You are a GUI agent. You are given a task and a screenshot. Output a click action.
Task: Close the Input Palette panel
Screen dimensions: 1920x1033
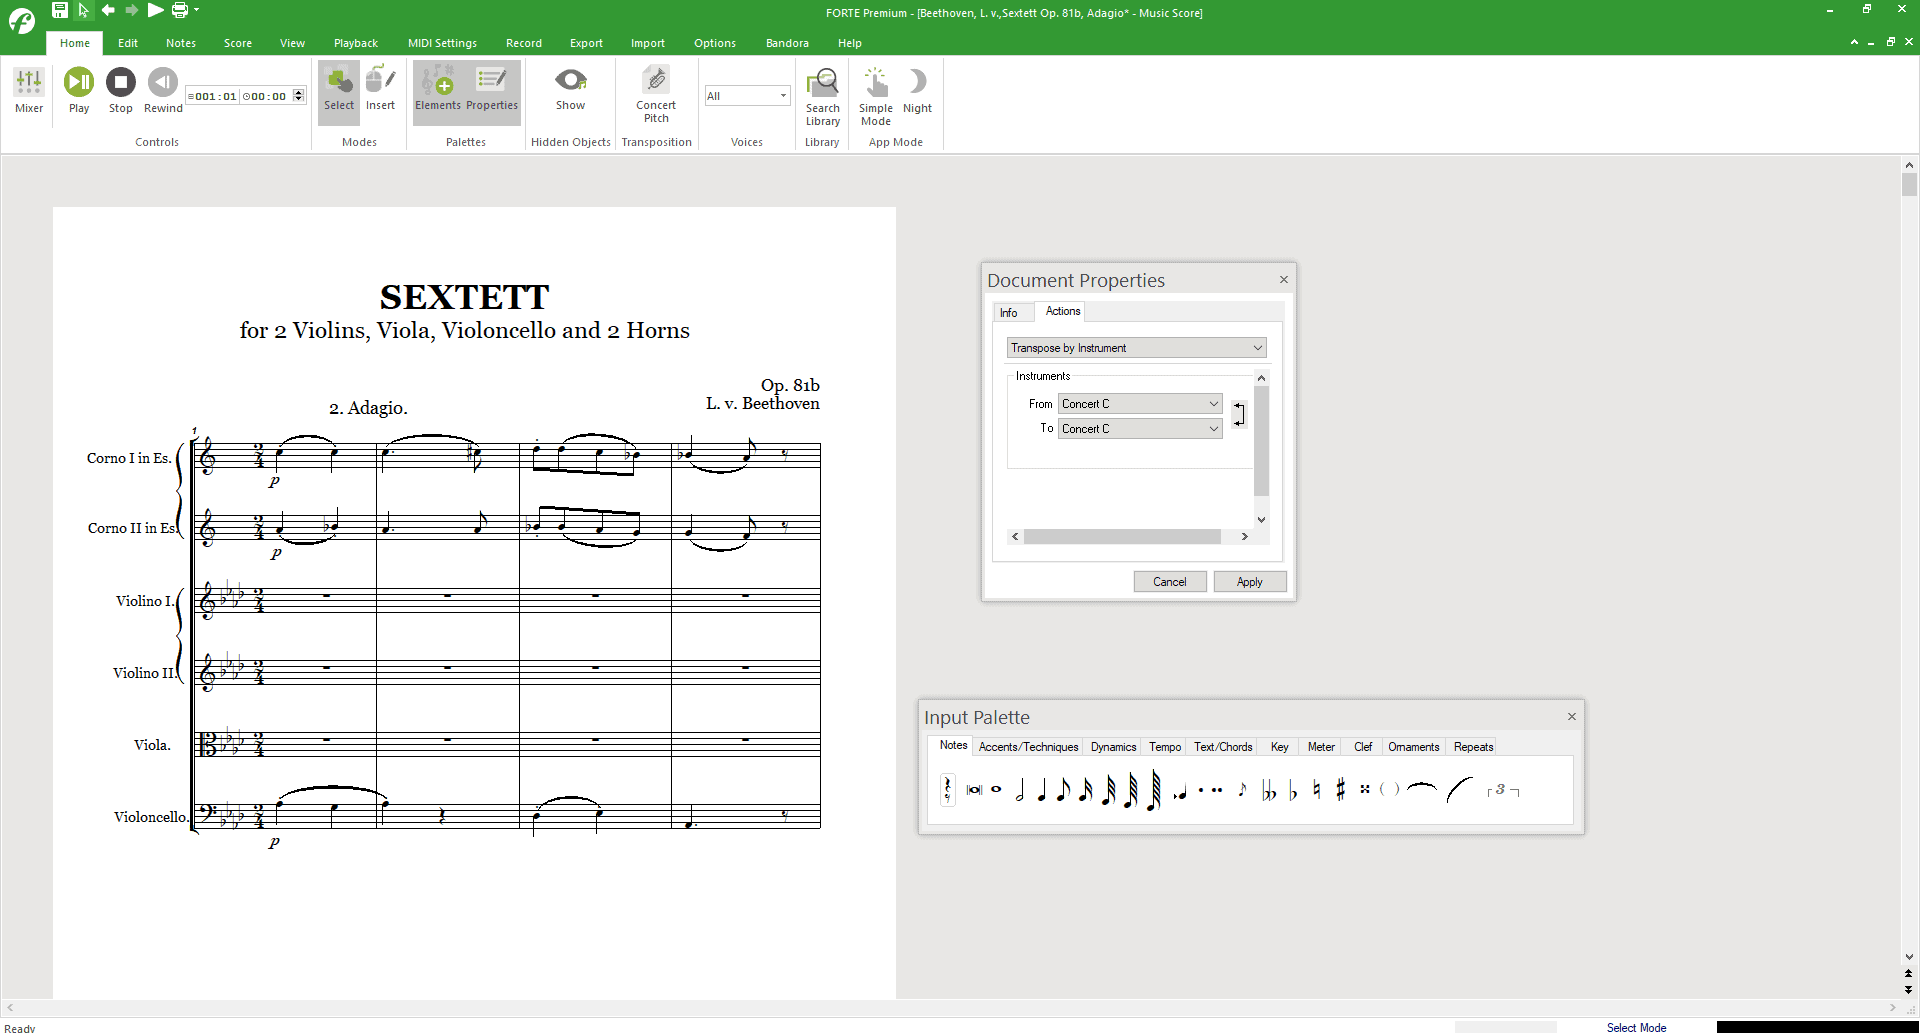(x=1572, y=717)
